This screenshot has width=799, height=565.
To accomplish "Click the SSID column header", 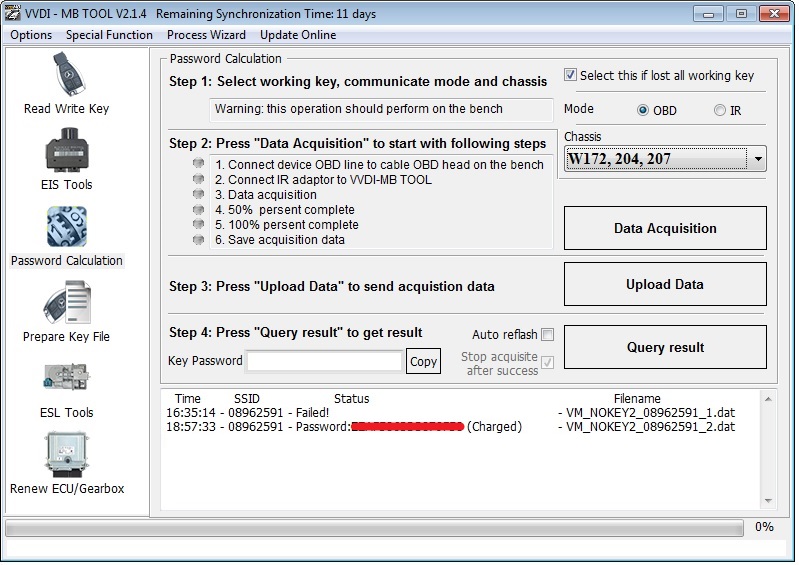I will click(x=247, y=398).
